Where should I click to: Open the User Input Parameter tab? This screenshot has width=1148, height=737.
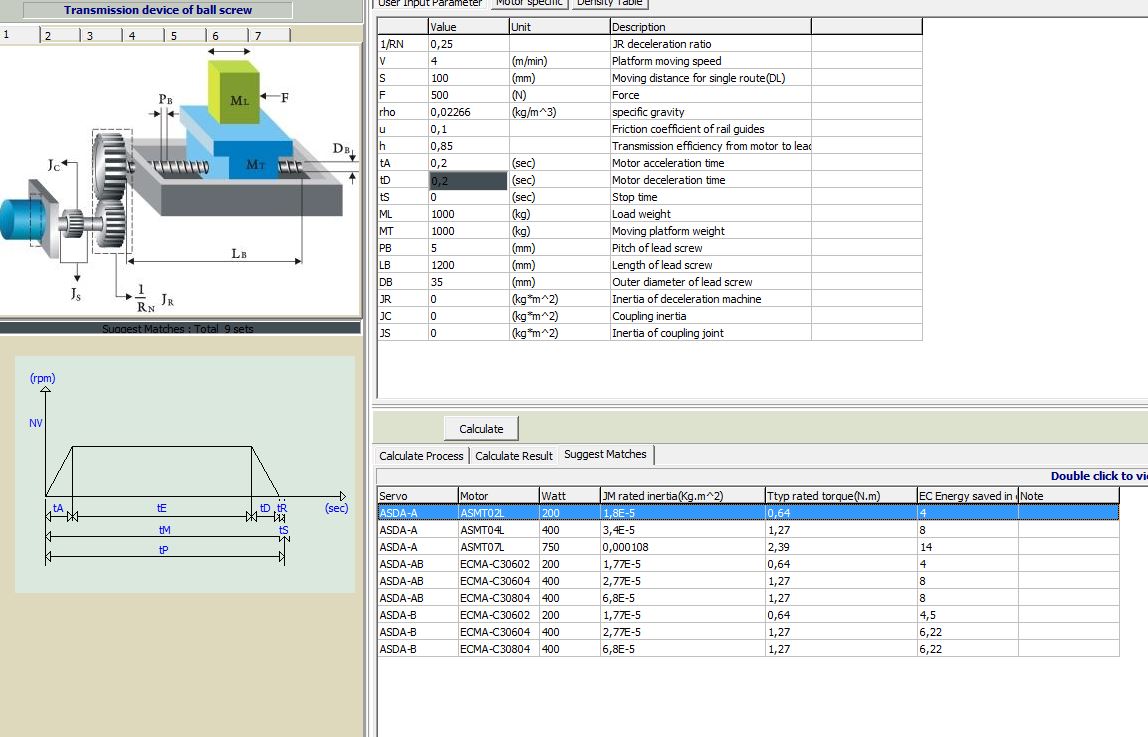coord(430,4)
